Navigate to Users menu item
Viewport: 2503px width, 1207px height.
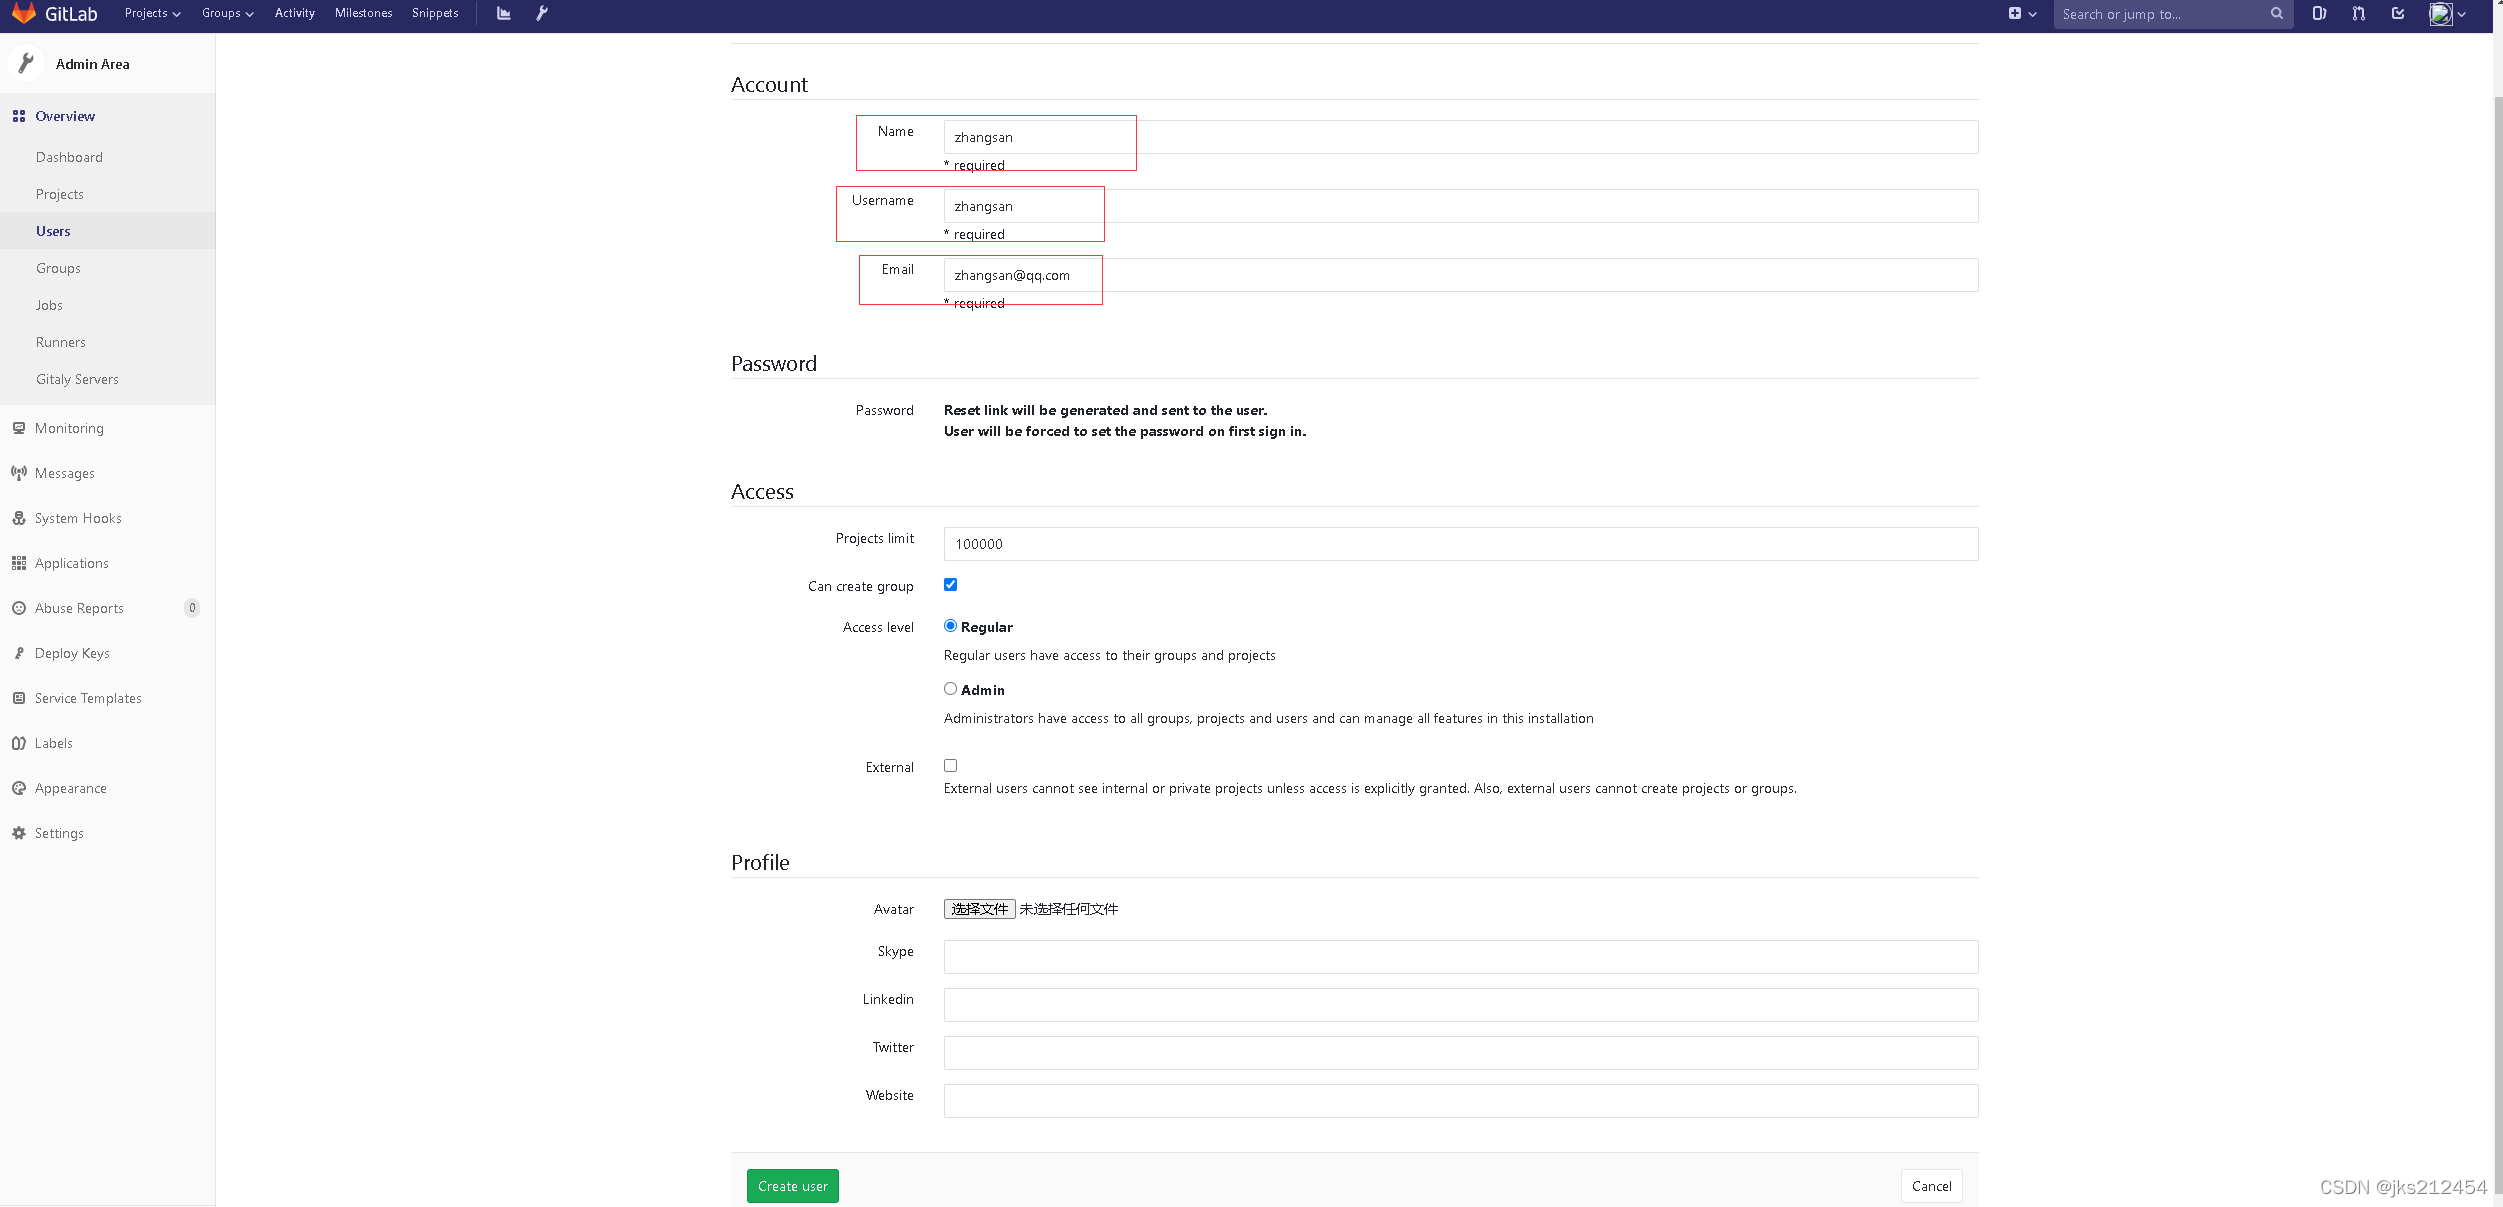(53, 230)
